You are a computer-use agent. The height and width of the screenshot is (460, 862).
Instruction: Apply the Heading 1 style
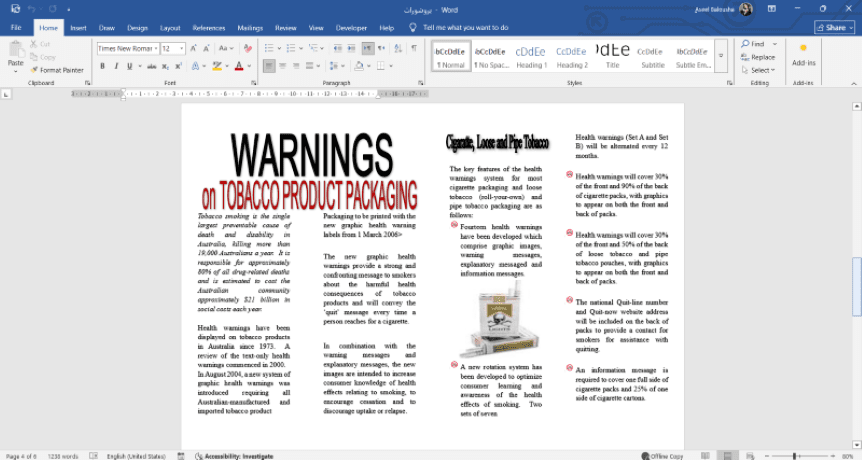coord(531,55)
